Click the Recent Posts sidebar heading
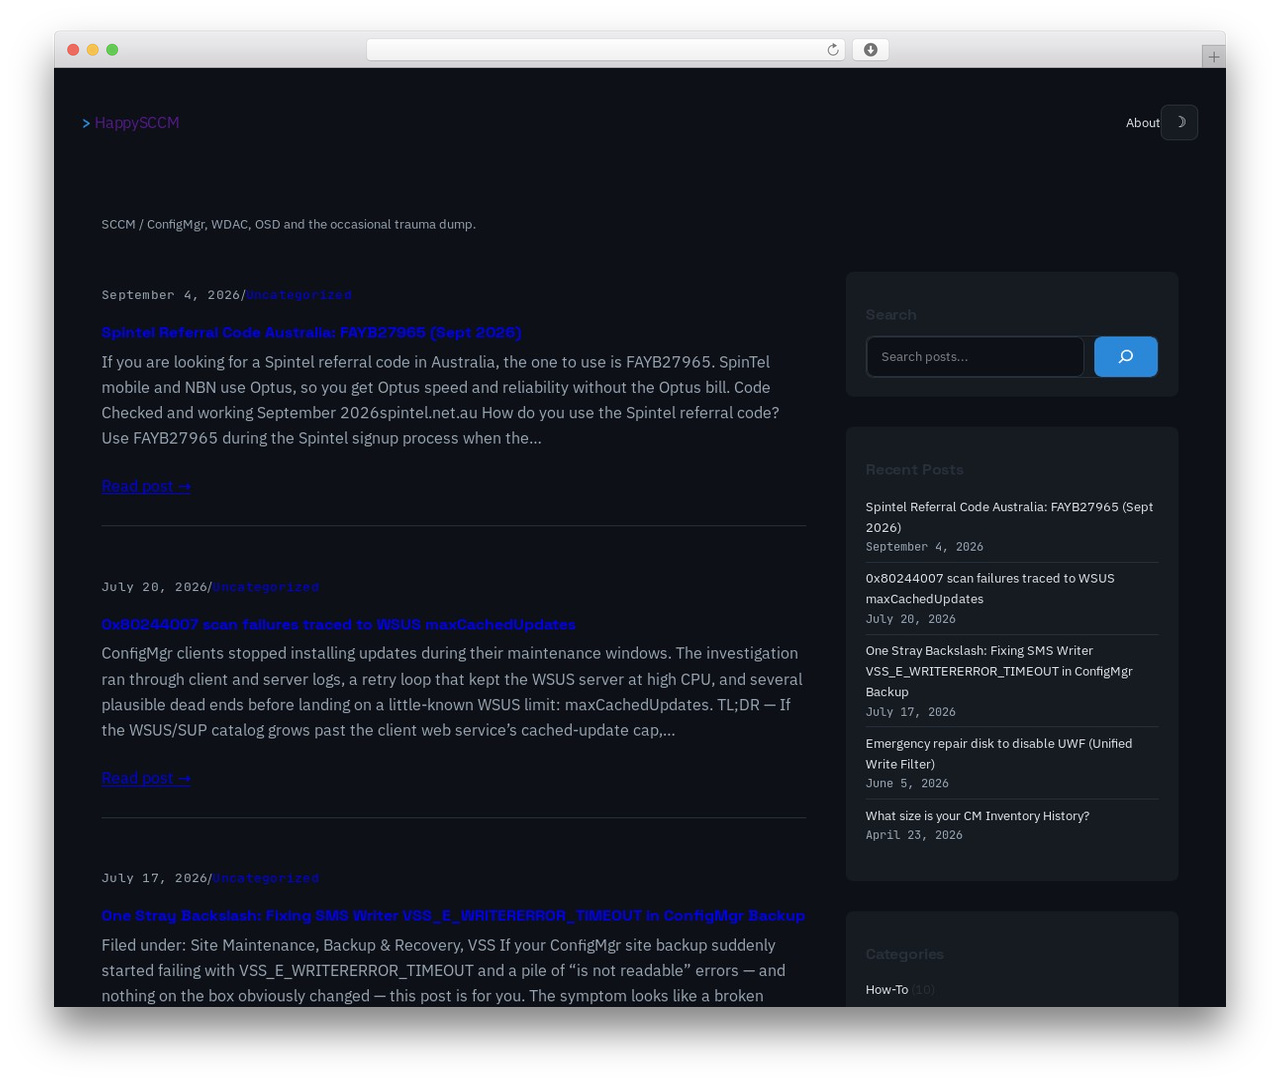 (x=914, y=469)
